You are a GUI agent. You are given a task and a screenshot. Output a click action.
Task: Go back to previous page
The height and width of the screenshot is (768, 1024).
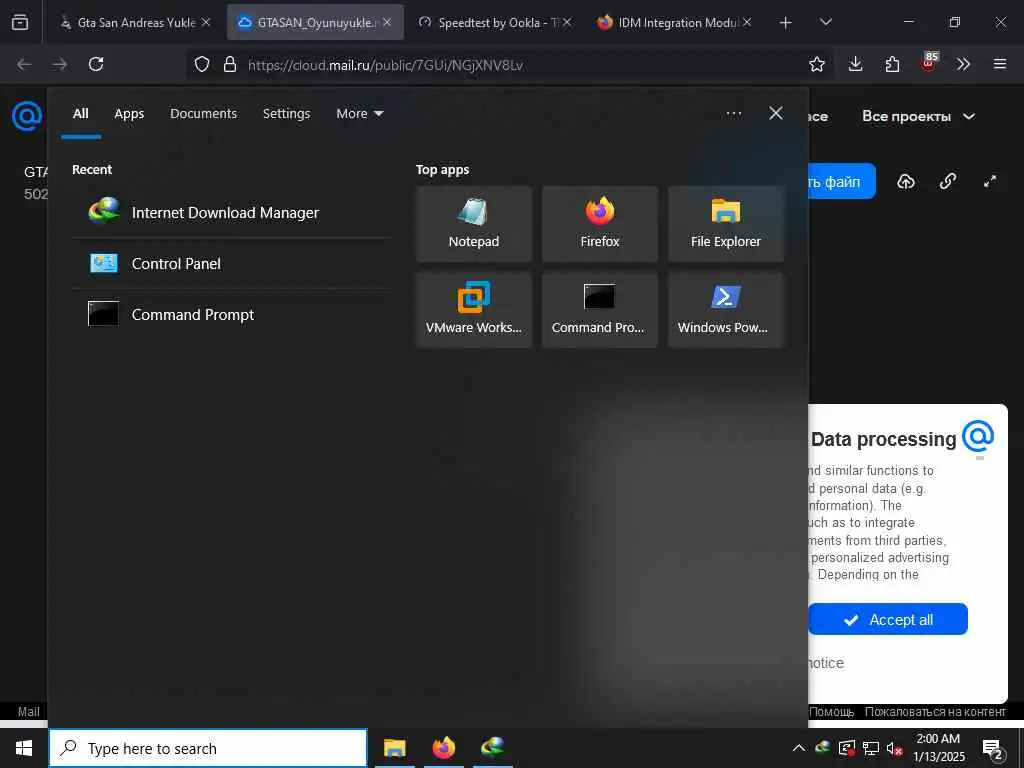pos(24,64)
